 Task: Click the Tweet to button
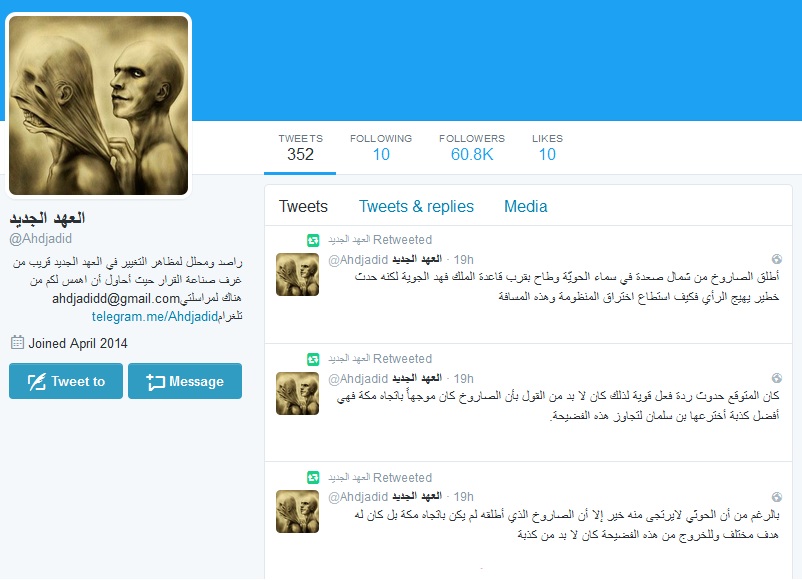coord(66,381)
